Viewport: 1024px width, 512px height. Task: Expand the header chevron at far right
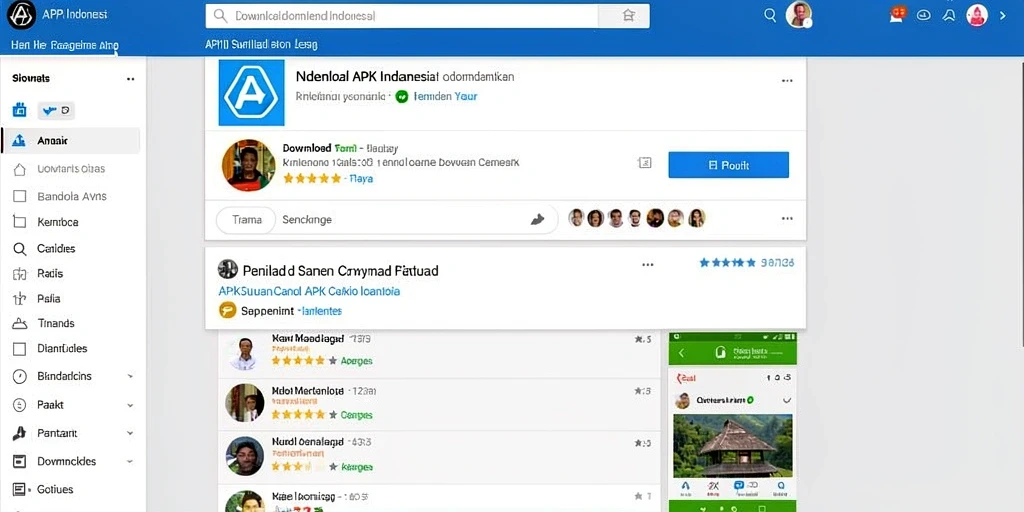pos(1003,15)
